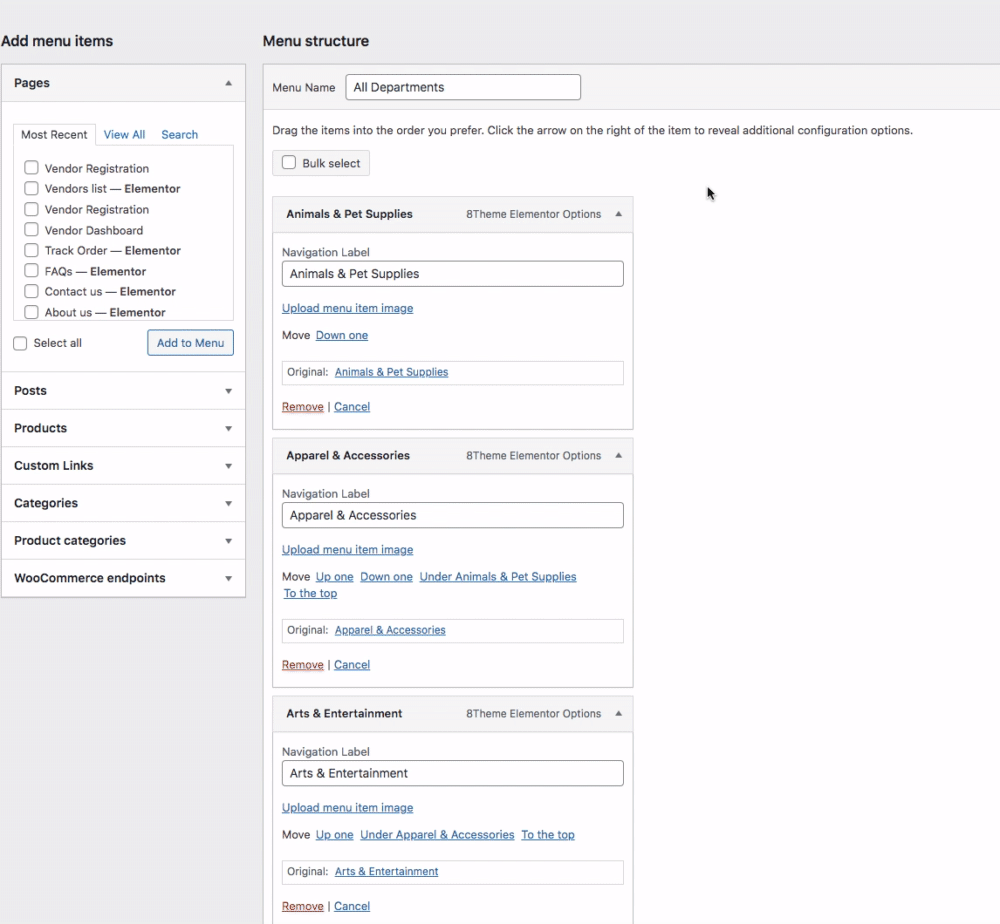Collapse Apparel & Accessories item arrow

pyautogui.click(x=618, y=455)
